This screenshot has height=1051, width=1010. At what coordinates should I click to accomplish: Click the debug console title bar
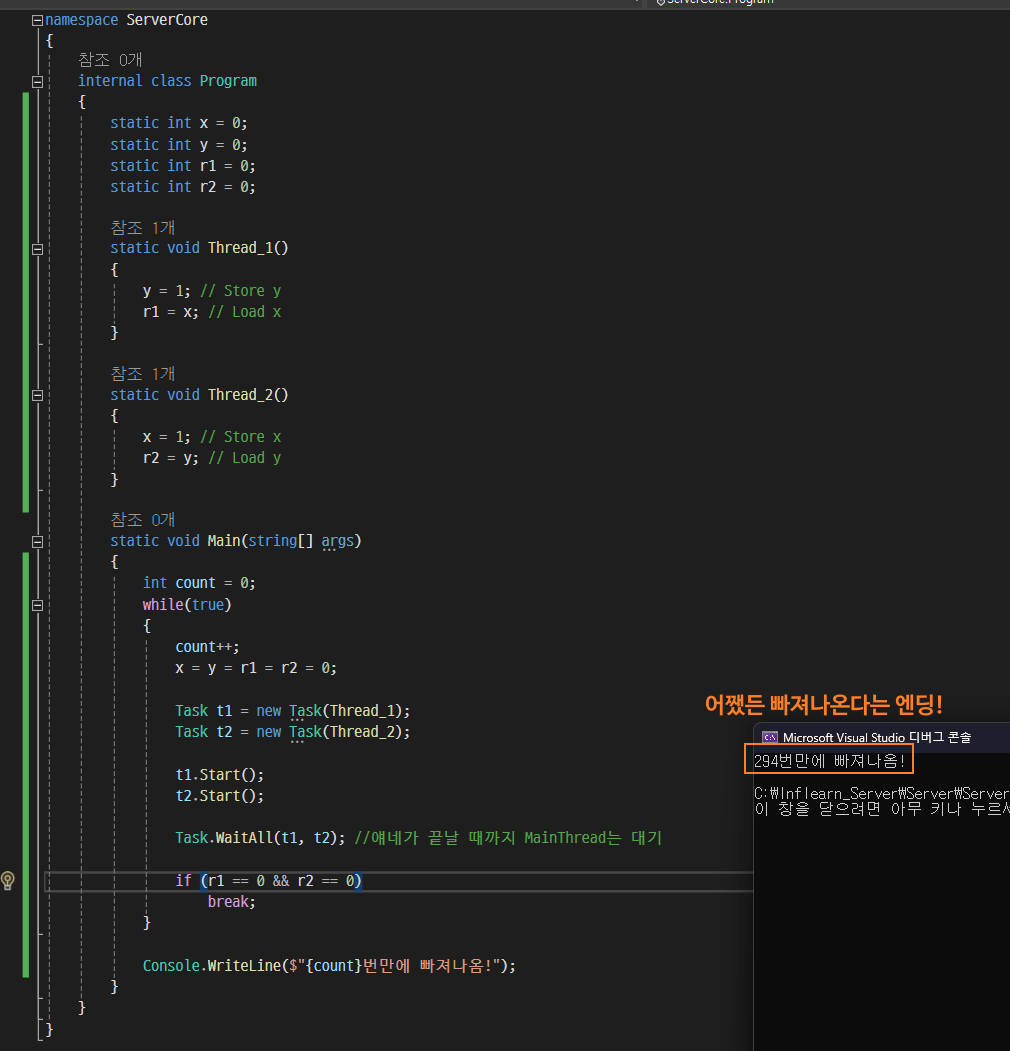pos(881,737)
